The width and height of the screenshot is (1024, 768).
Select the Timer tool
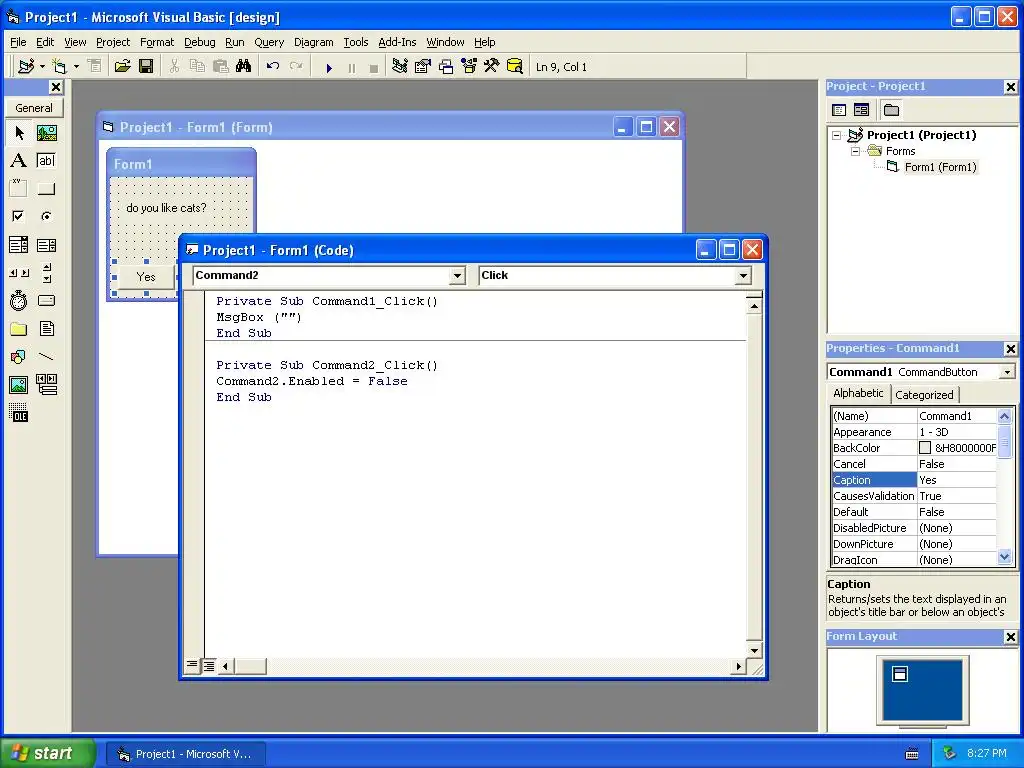(x=19, y=300)
